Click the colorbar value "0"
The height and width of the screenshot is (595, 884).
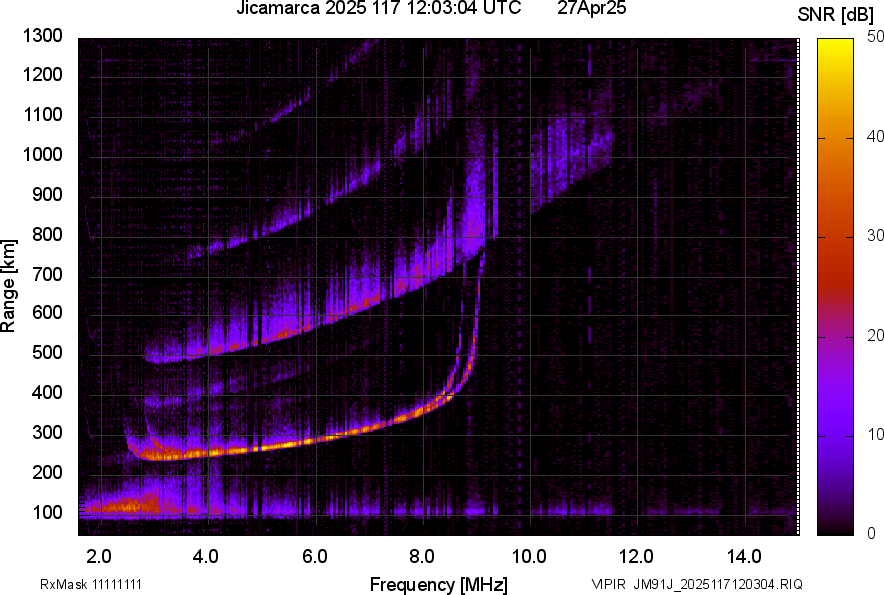(x=872, y=533)
